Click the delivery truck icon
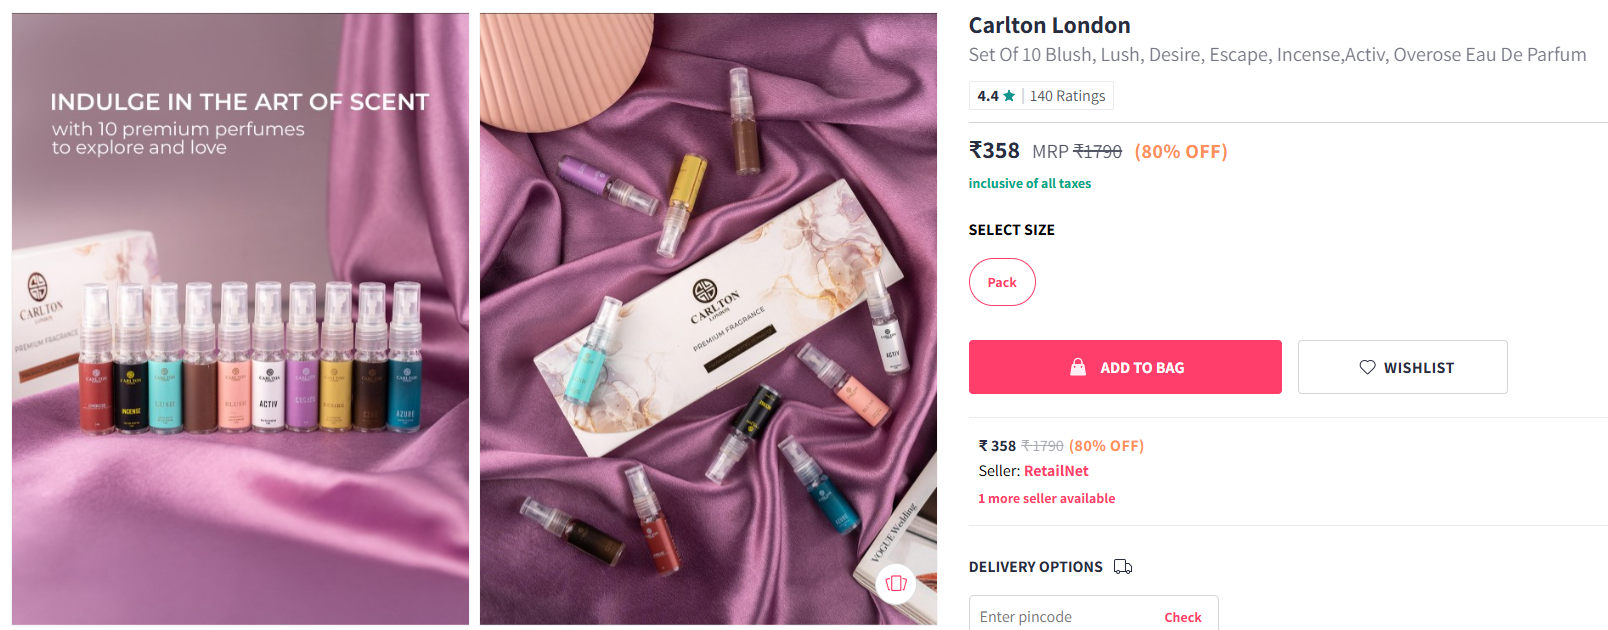The image size is (1608, 630). (x=1123, y=567)
